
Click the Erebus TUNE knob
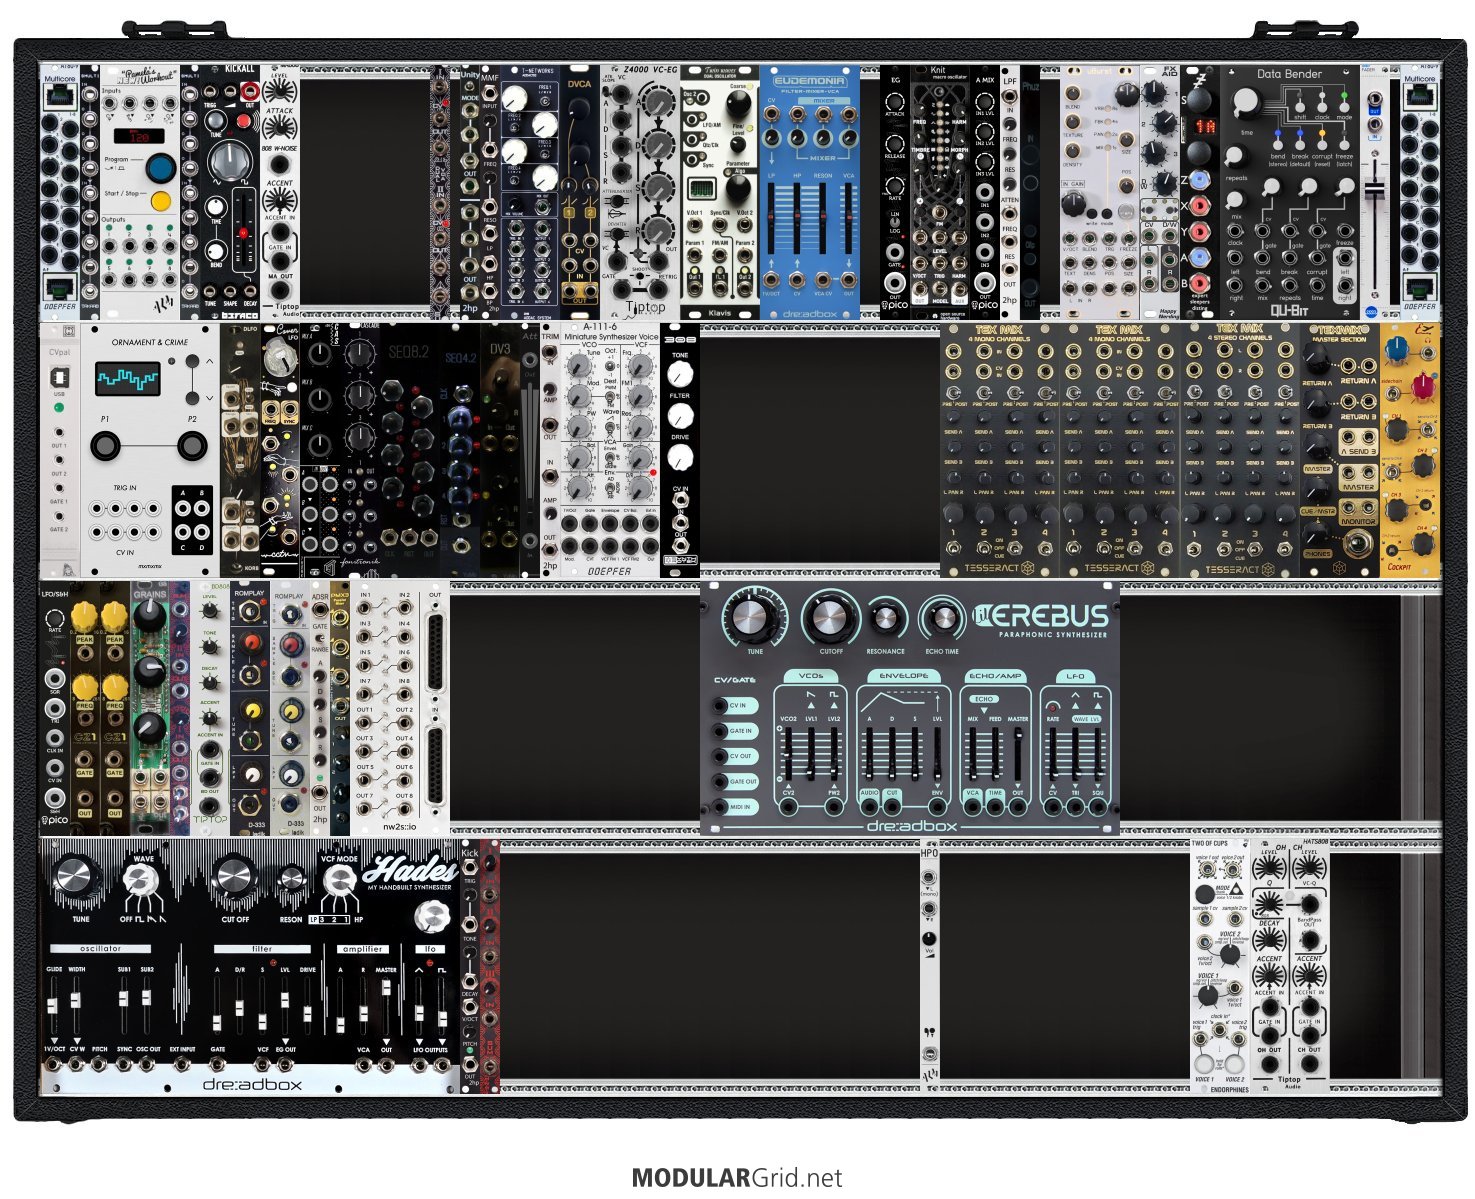tap(754, 618)
